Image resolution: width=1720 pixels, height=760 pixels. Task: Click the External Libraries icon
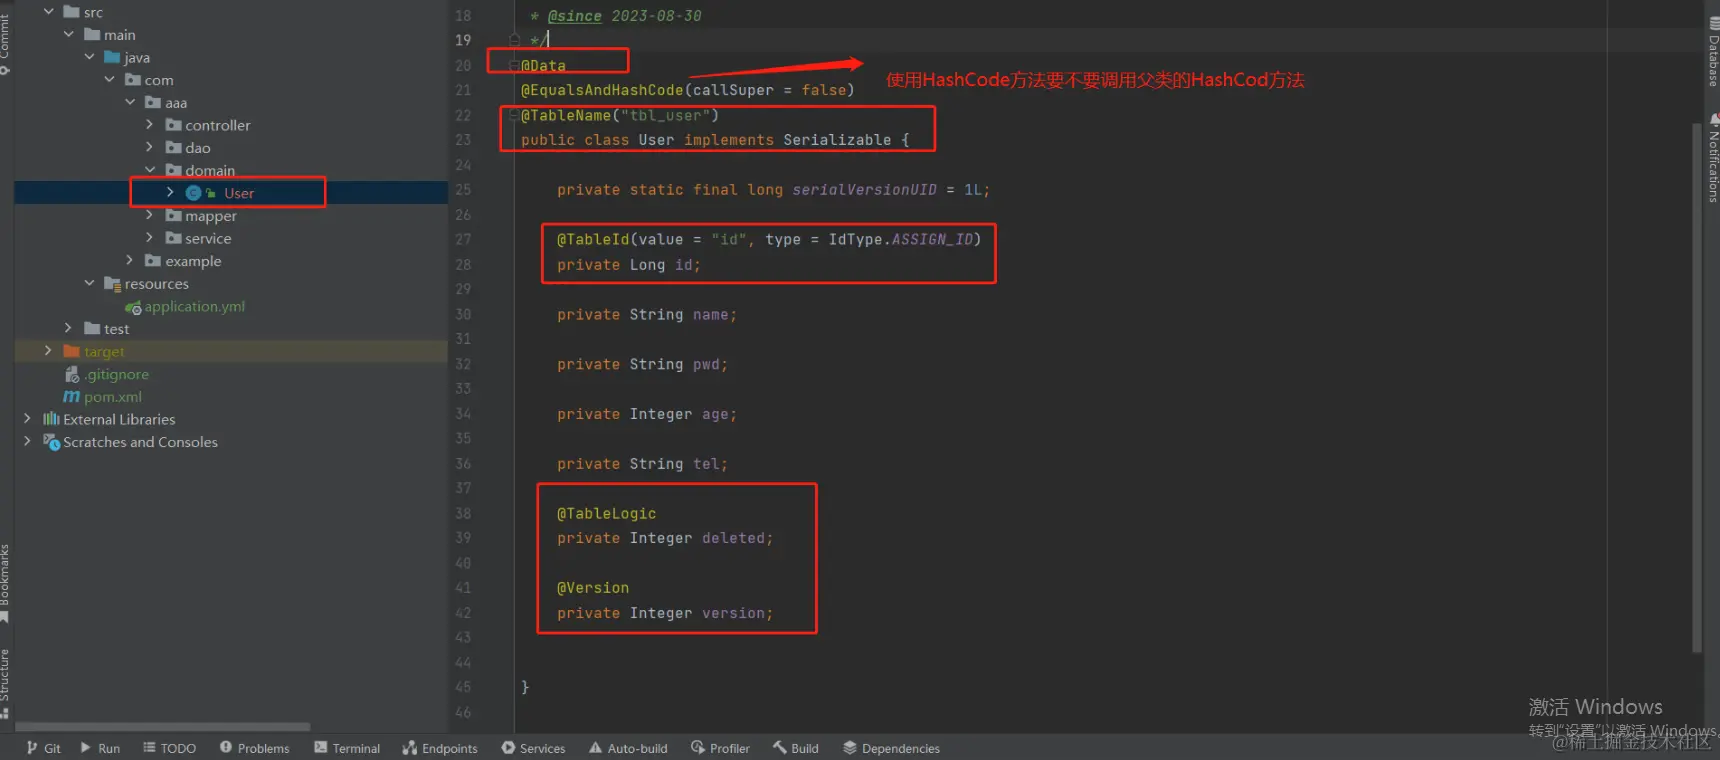pos(51,419)
